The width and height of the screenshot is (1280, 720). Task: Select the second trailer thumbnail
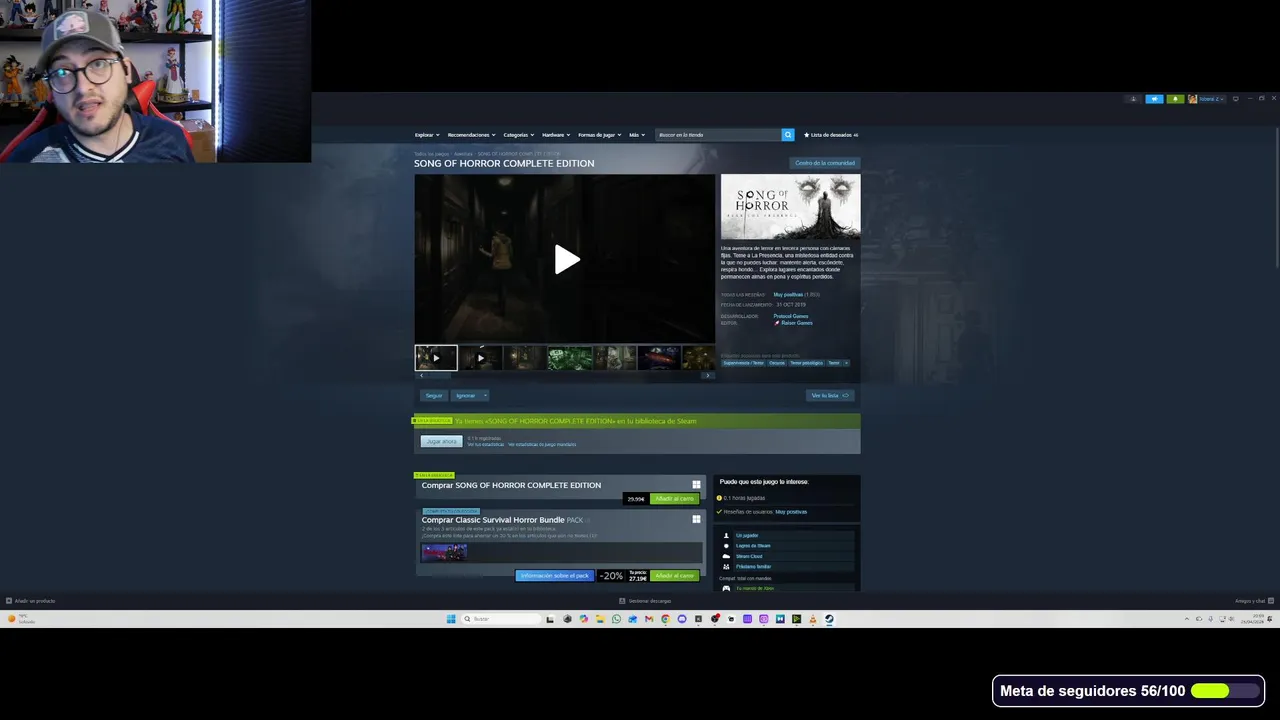[x=480, y=357]
